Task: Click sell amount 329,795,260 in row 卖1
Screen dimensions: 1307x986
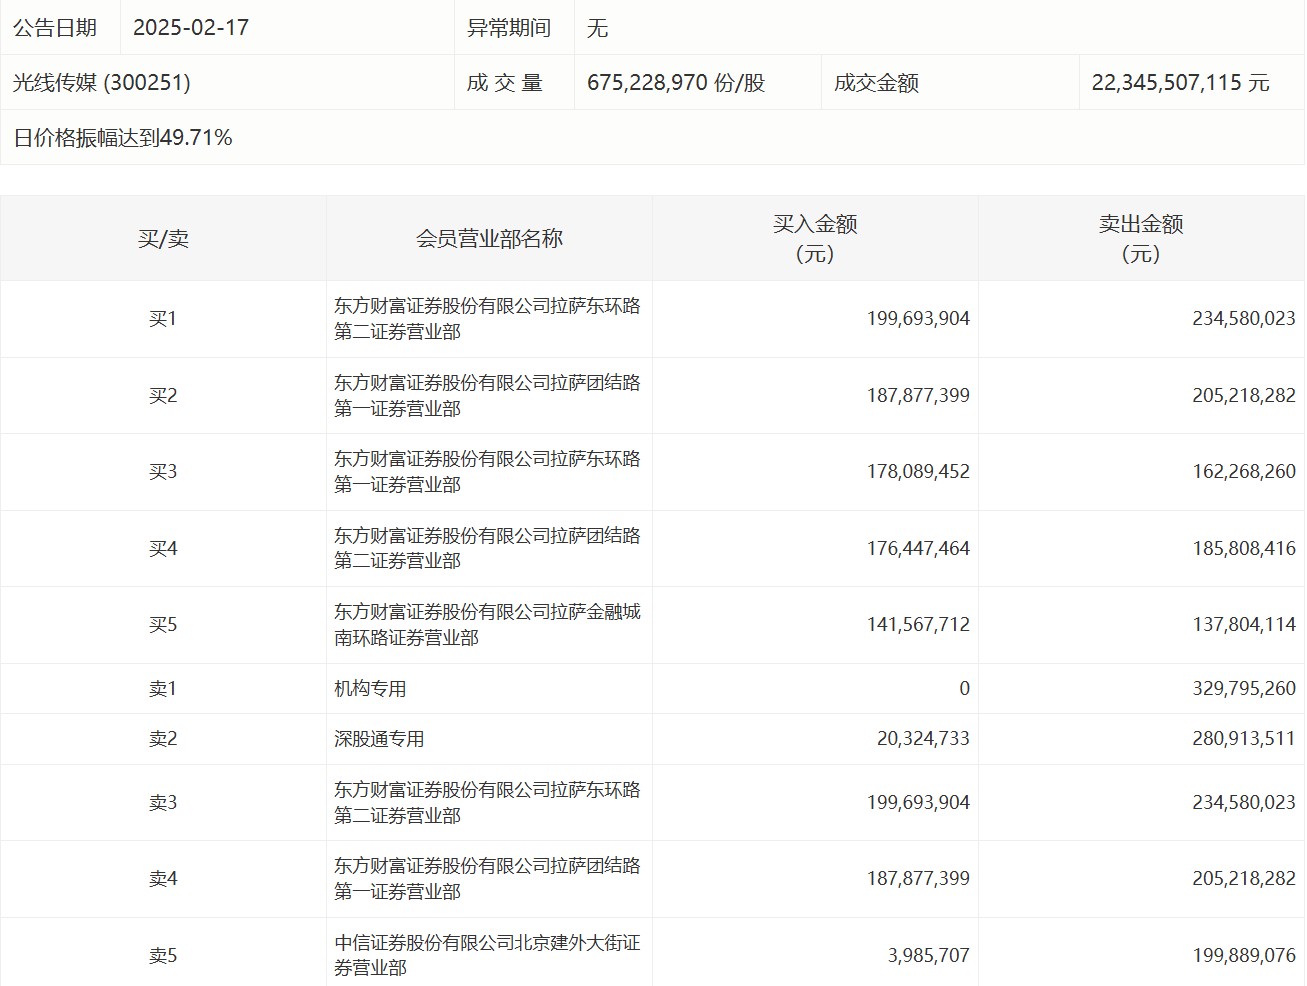Action: point(1243,689)
